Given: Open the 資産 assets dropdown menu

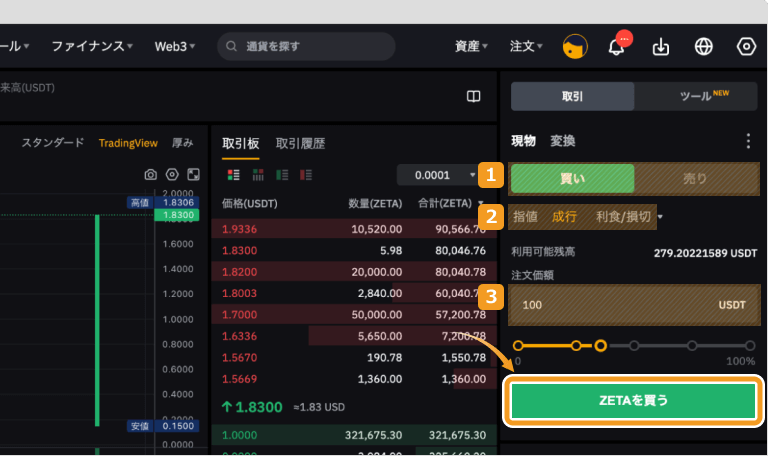Looking at the screenshot, I should click(471, 46).
